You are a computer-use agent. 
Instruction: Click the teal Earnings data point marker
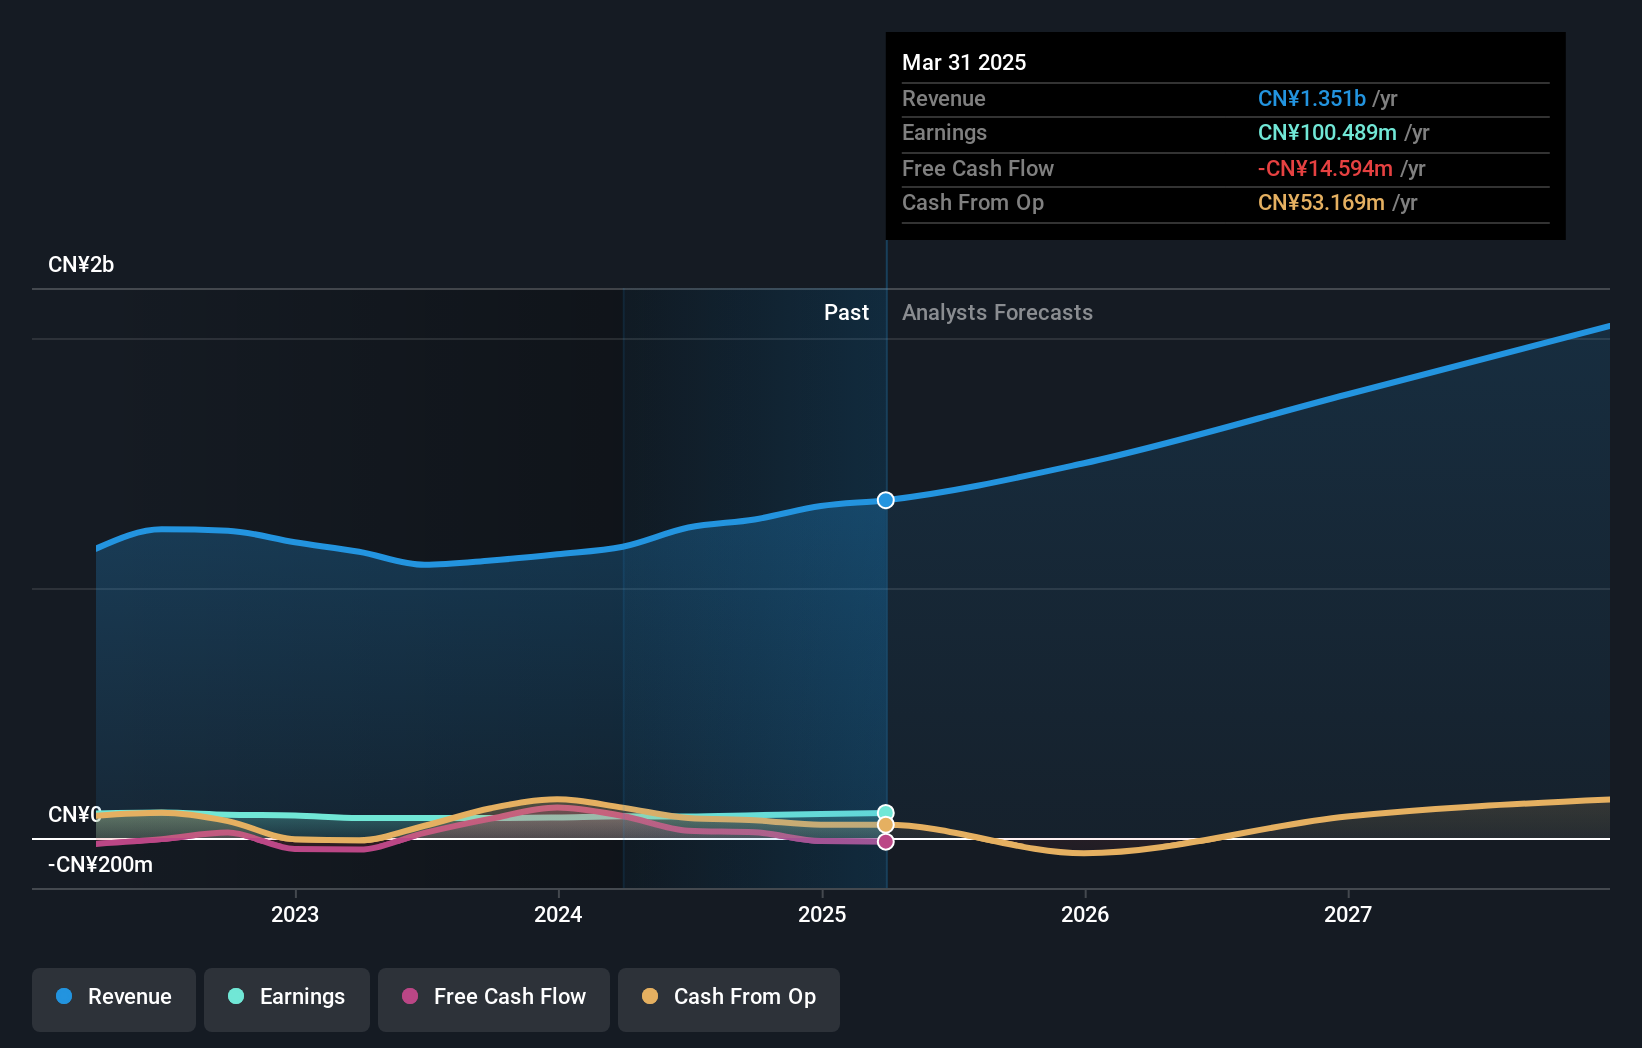point(886,813)
